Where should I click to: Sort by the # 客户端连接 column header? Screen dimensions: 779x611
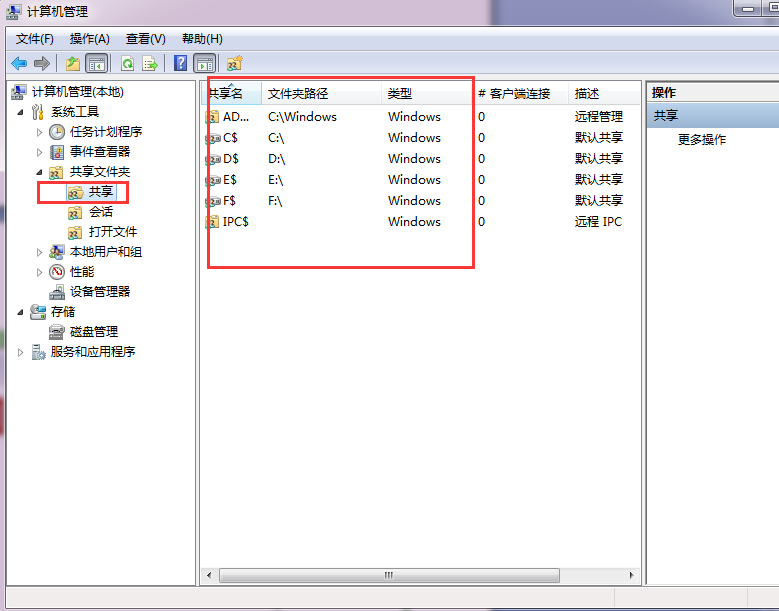point(520,93)
